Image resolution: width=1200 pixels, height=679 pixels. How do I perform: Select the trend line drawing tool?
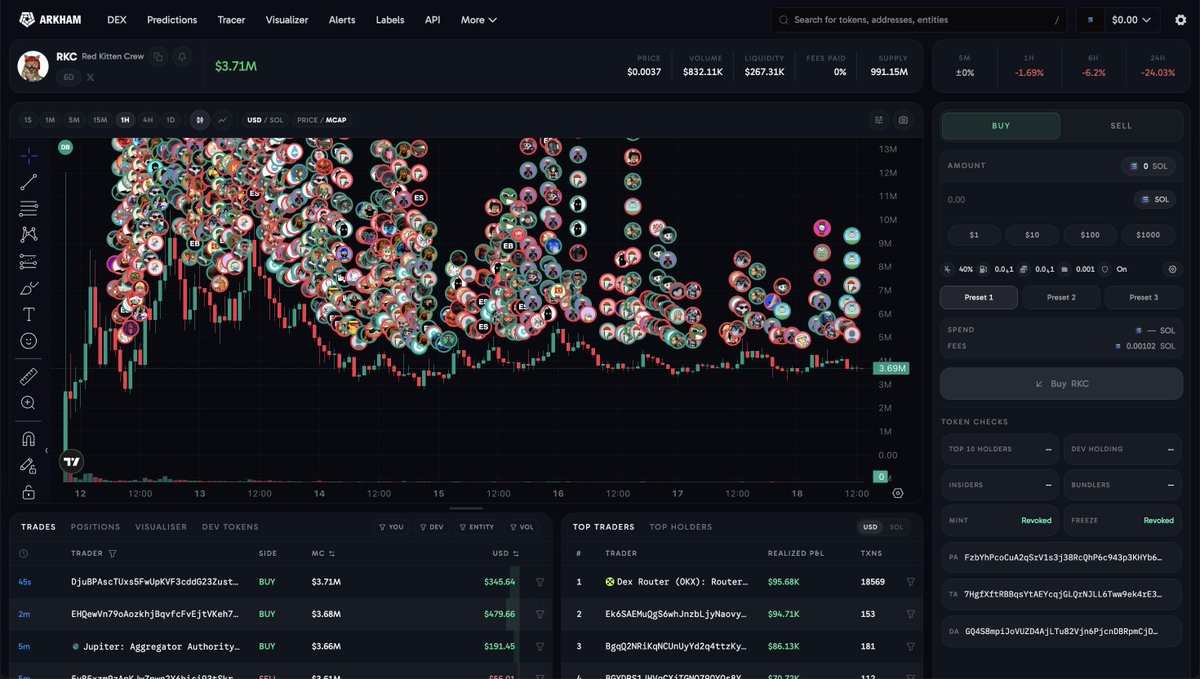click(28, 182)
